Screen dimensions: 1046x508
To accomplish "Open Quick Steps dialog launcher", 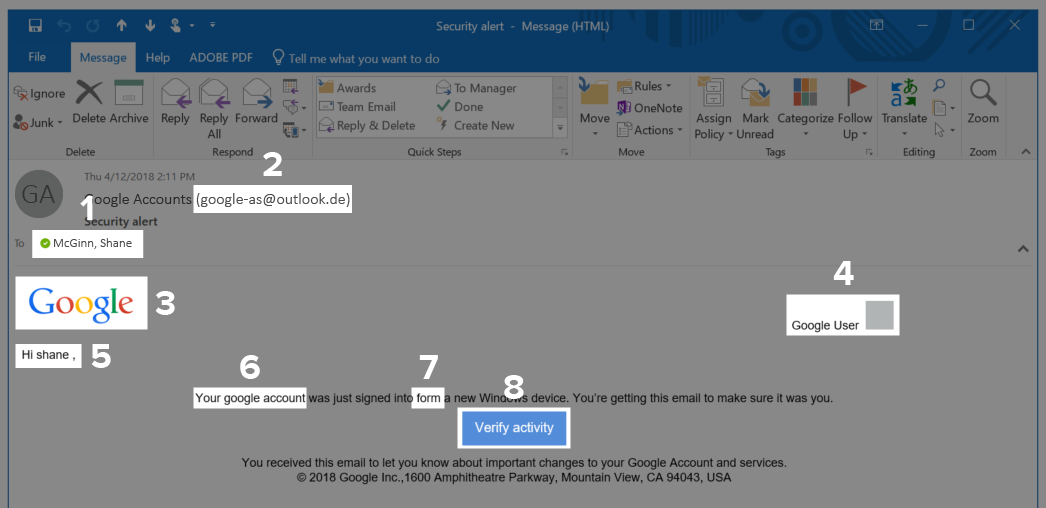I will click(564, 153).
